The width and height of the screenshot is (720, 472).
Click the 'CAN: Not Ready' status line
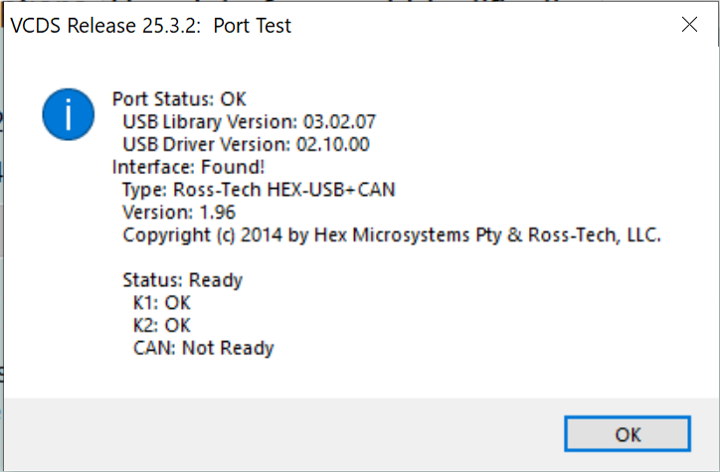coord(203,348)
